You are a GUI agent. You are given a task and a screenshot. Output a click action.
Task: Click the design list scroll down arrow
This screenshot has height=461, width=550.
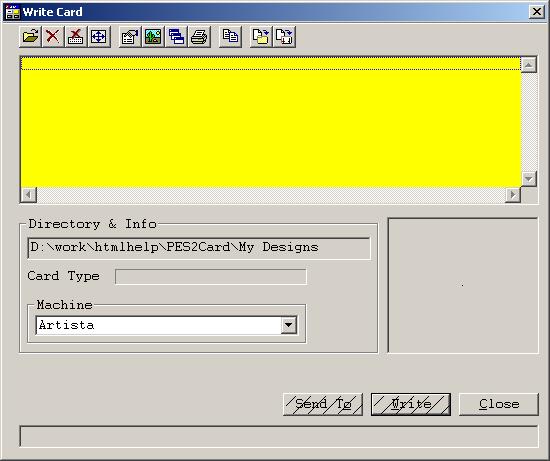tap(529, 179)
